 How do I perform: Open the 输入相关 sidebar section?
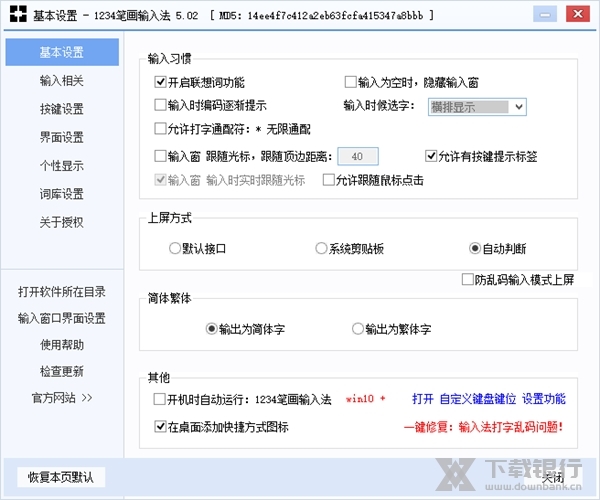62,80
